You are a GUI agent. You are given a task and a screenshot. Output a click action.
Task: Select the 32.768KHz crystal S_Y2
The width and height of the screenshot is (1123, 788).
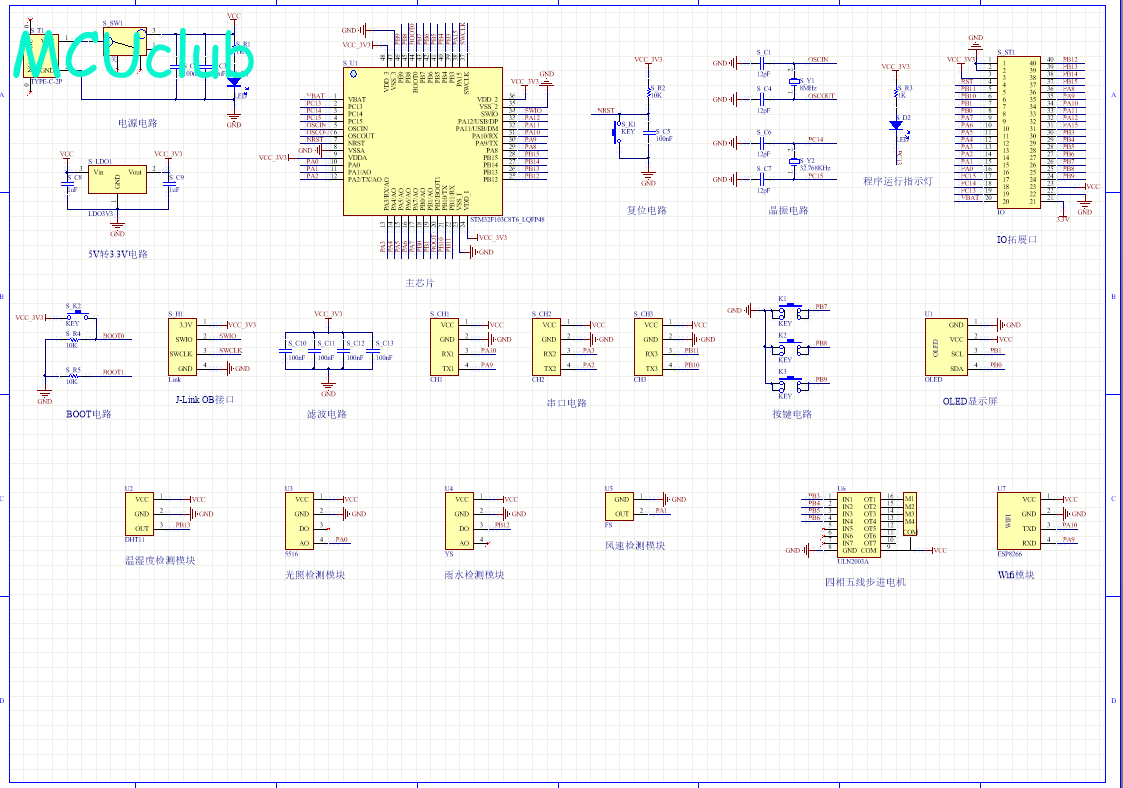click(x=795, y=161)
